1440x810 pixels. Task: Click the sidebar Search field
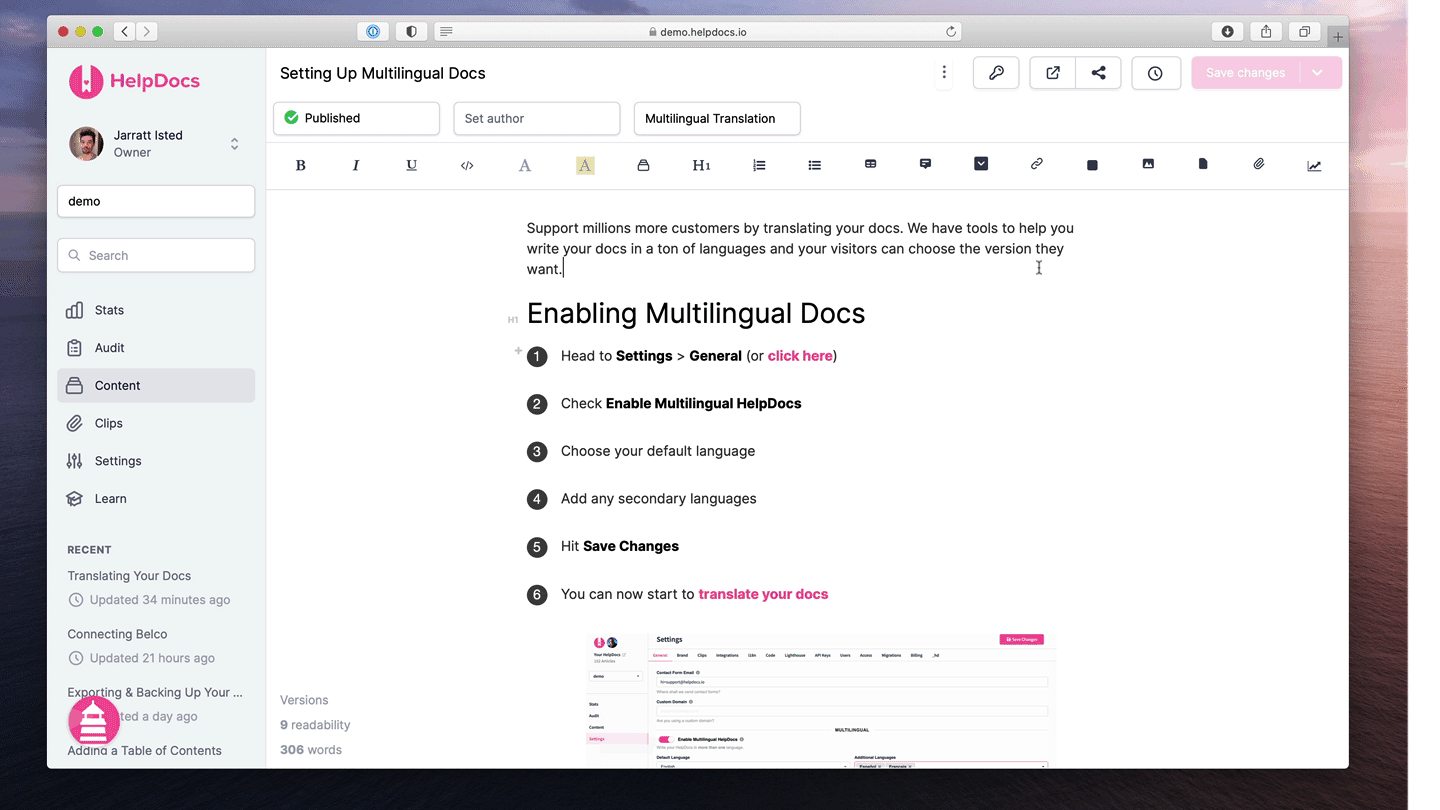[156, 255]
